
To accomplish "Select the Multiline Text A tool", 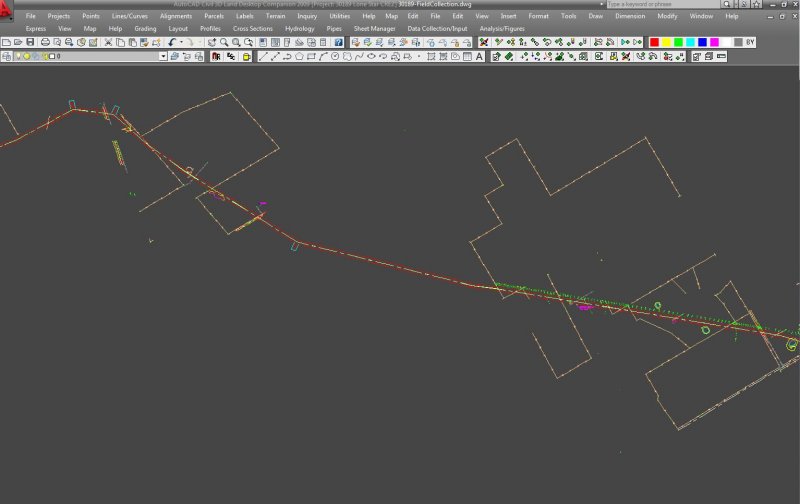I will (x=480, y=57).
